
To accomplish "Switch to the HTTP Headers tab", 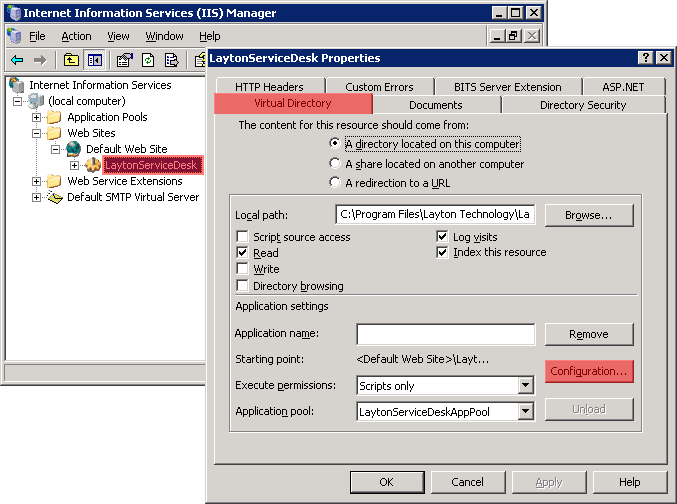I will pyautogui.click(x=269, y=86).
